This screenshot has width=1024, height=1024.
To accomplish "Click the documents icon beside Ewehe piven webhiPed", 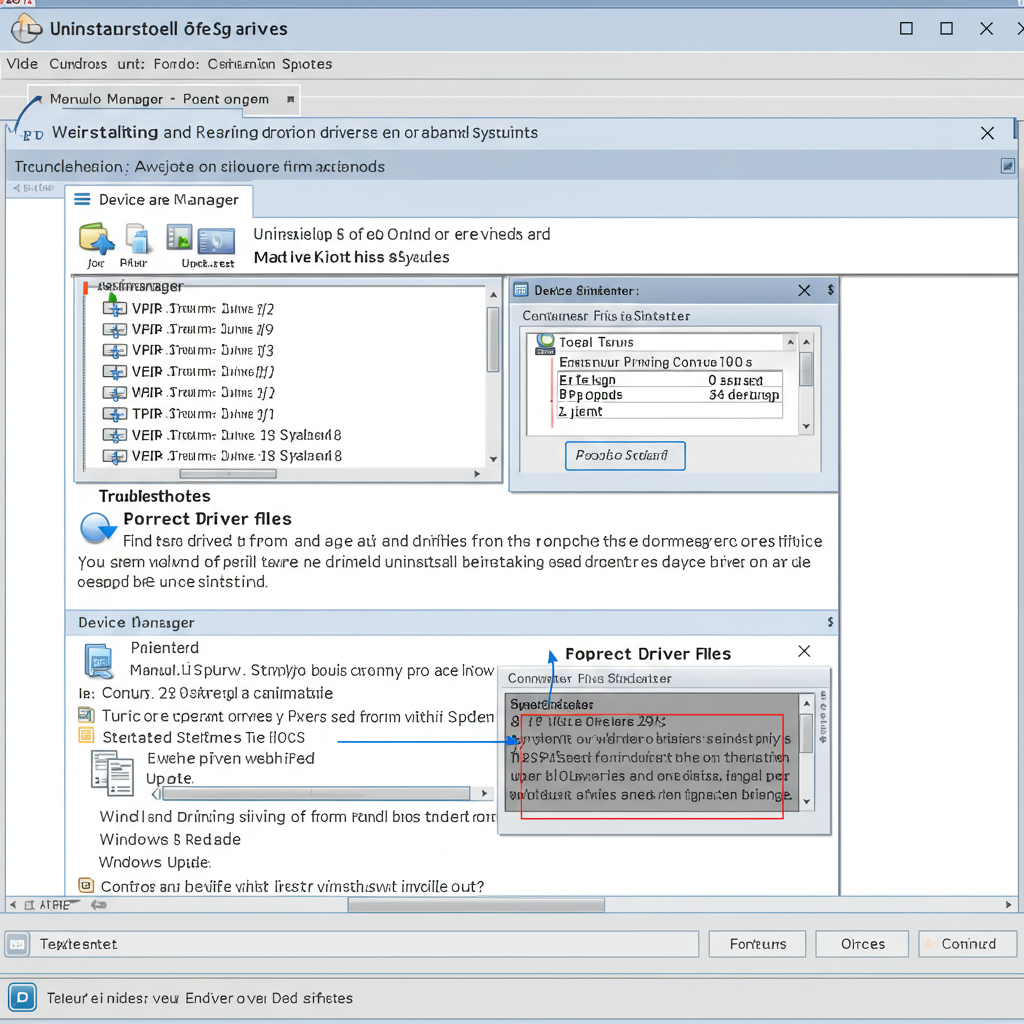I will pos(112,773).
